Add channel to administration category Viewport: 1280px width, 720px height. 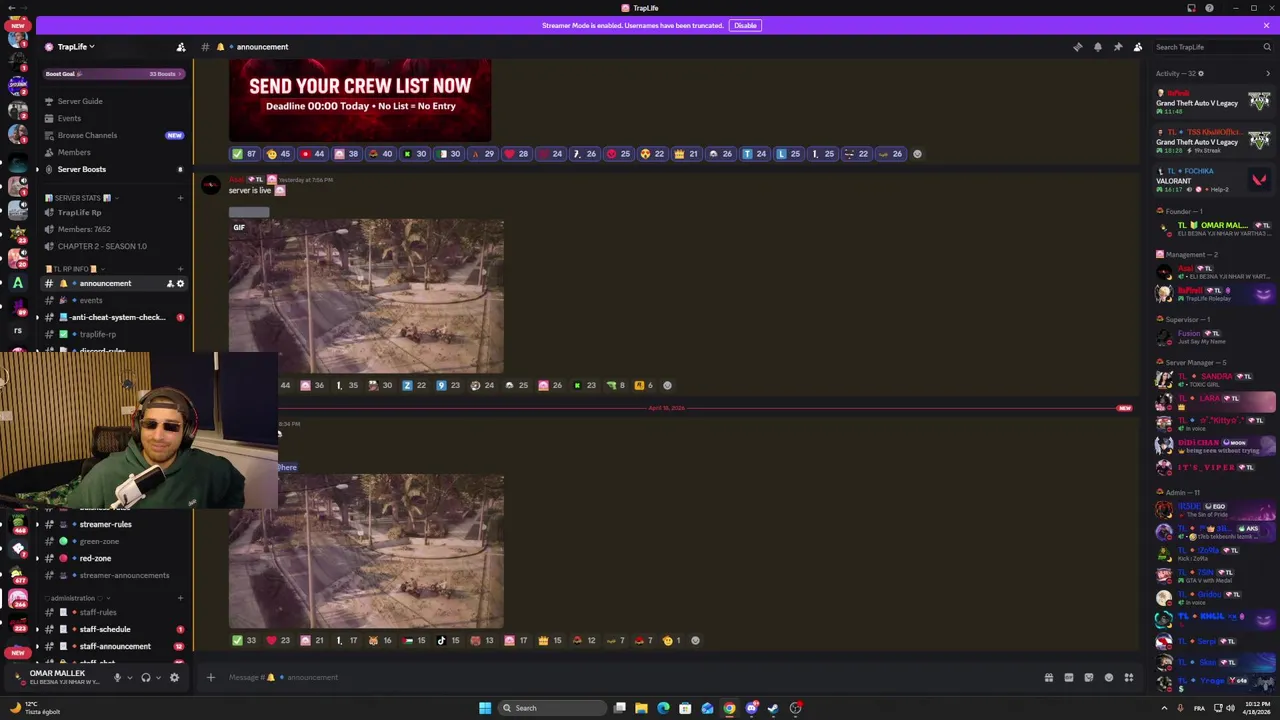[x=180, y=598]
